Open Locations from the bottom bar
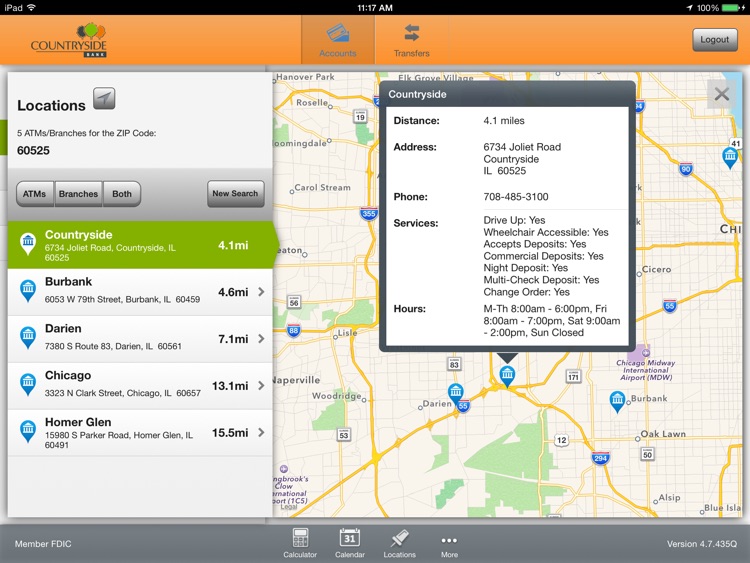The image size is (750, 563). point(399,543)
